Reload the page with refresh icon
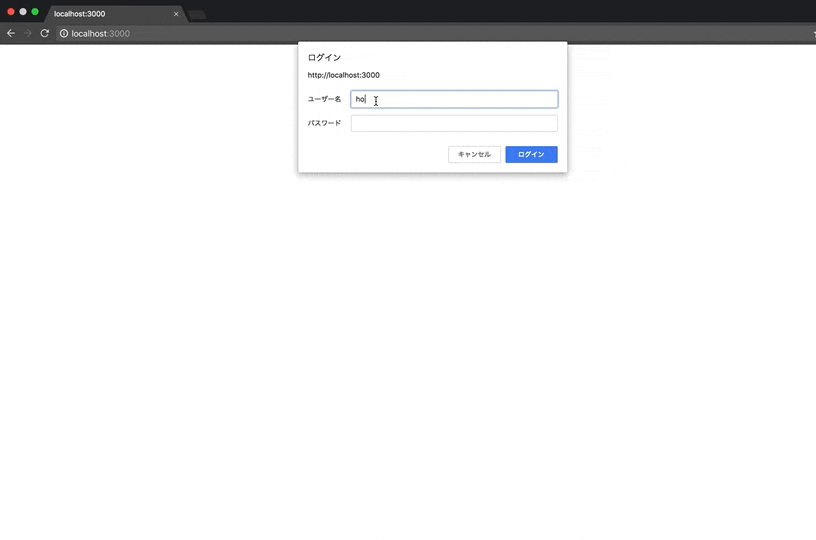 (45, 33)
